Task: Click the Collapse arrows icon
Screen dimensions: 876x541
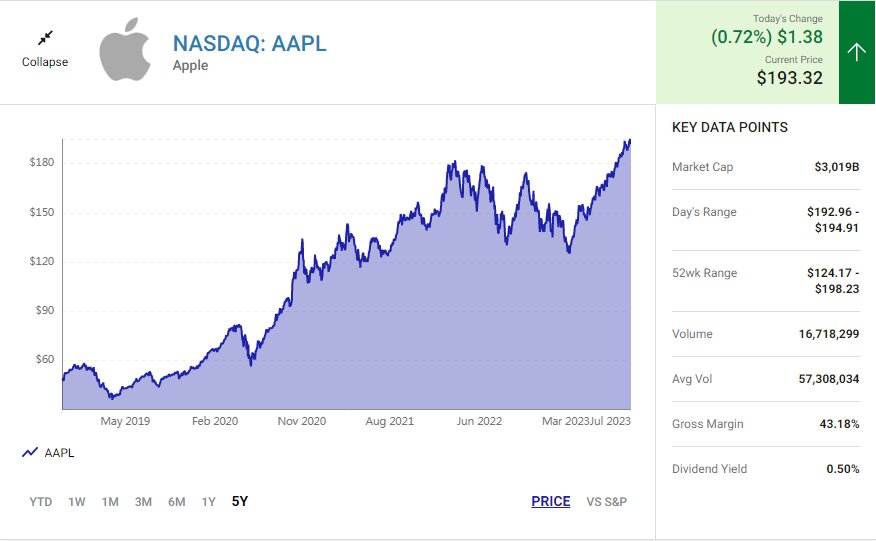Action: [x=45, y=38]
